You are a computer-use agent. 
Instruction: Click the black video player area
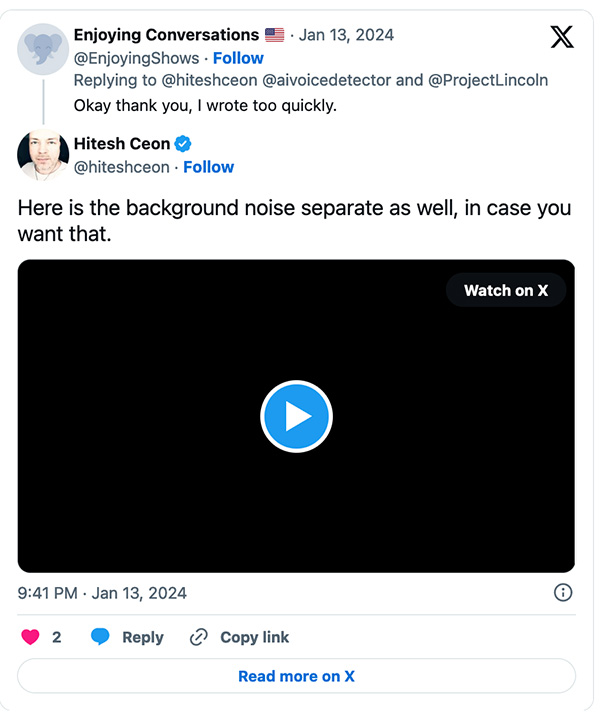pyautogui.click(x=296, y=480)
